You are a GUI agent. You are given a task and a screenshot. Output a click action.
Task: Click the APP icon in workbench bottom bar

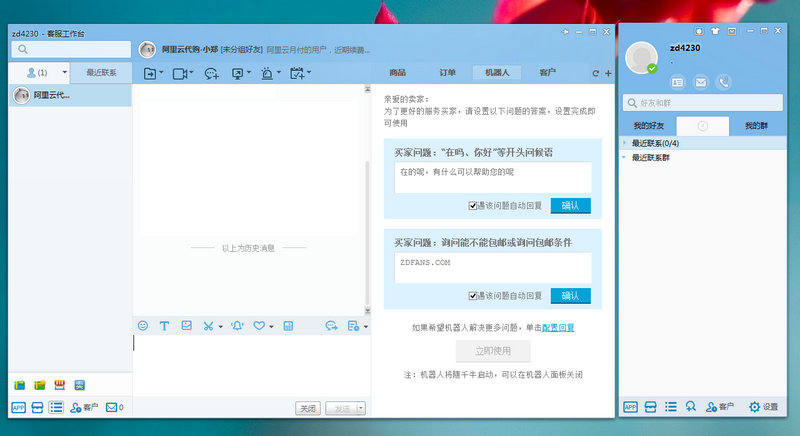pos(18,407)
